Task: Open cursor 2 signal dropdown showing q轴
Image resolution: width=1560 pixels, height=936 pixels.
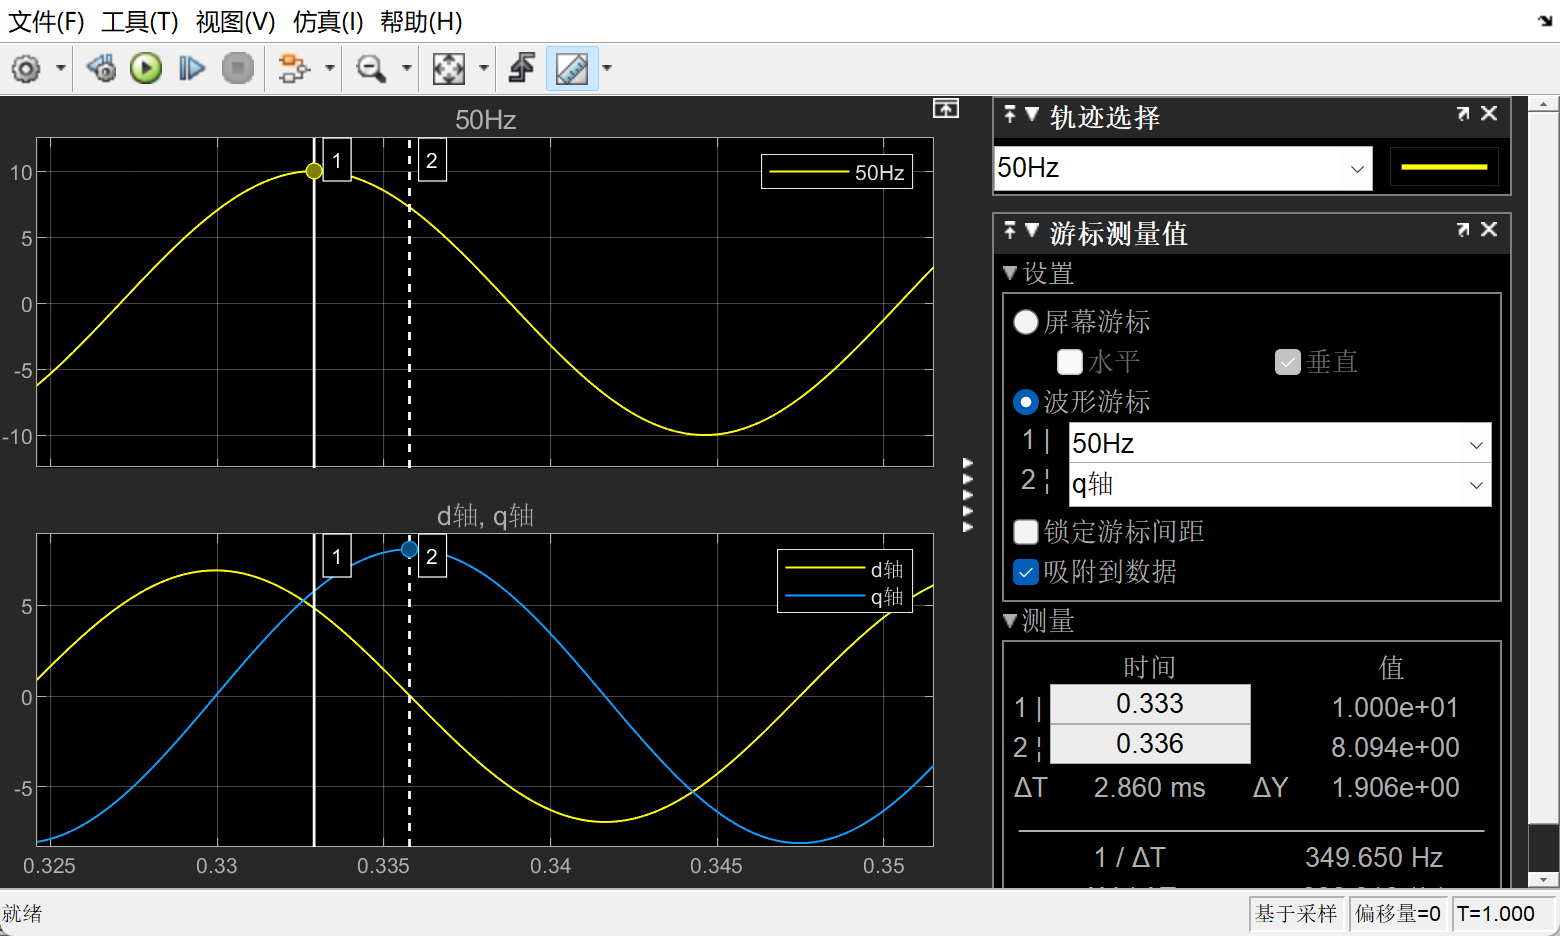Action: (1280, 485)
